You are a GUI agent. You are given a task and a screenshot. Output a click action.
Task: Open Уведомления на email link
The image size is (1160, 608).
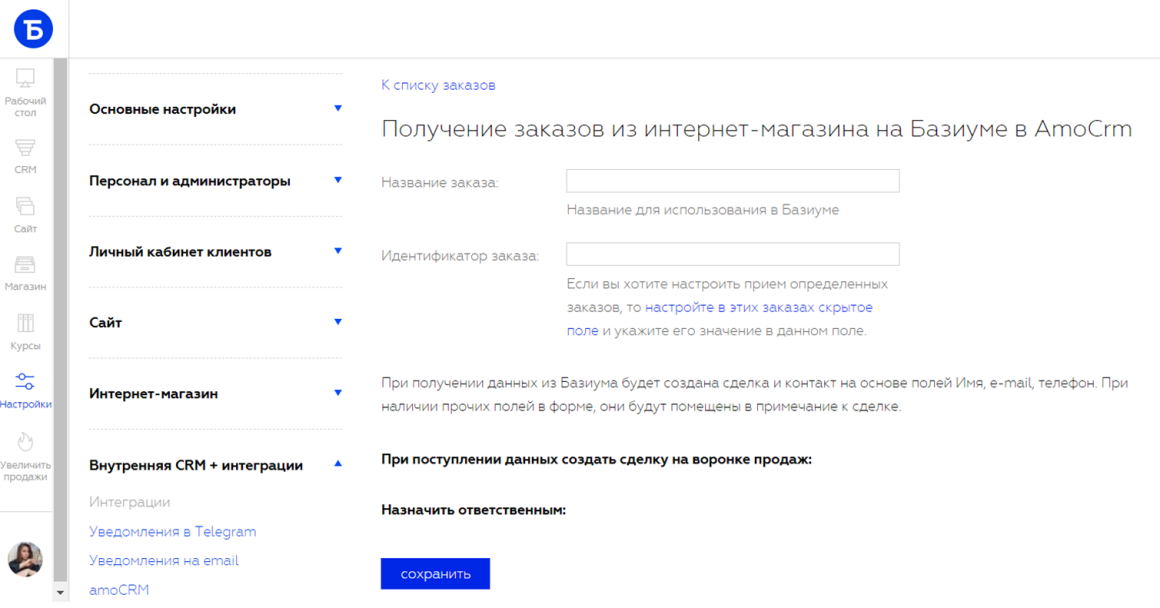[x=163, y=561]
